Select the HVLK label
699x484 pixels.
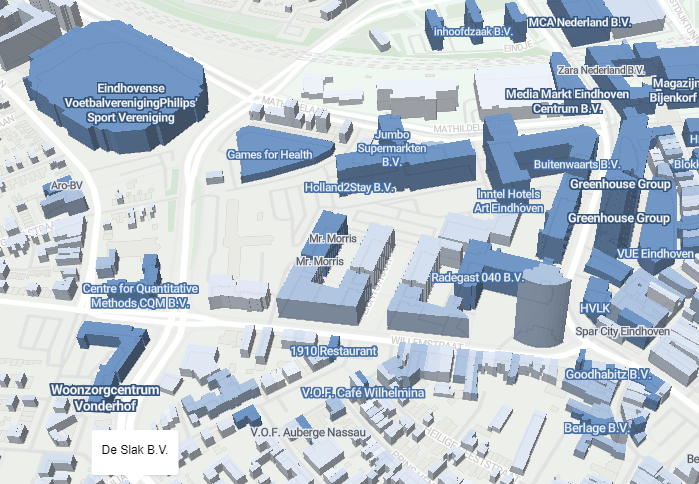tap(595, 308)
